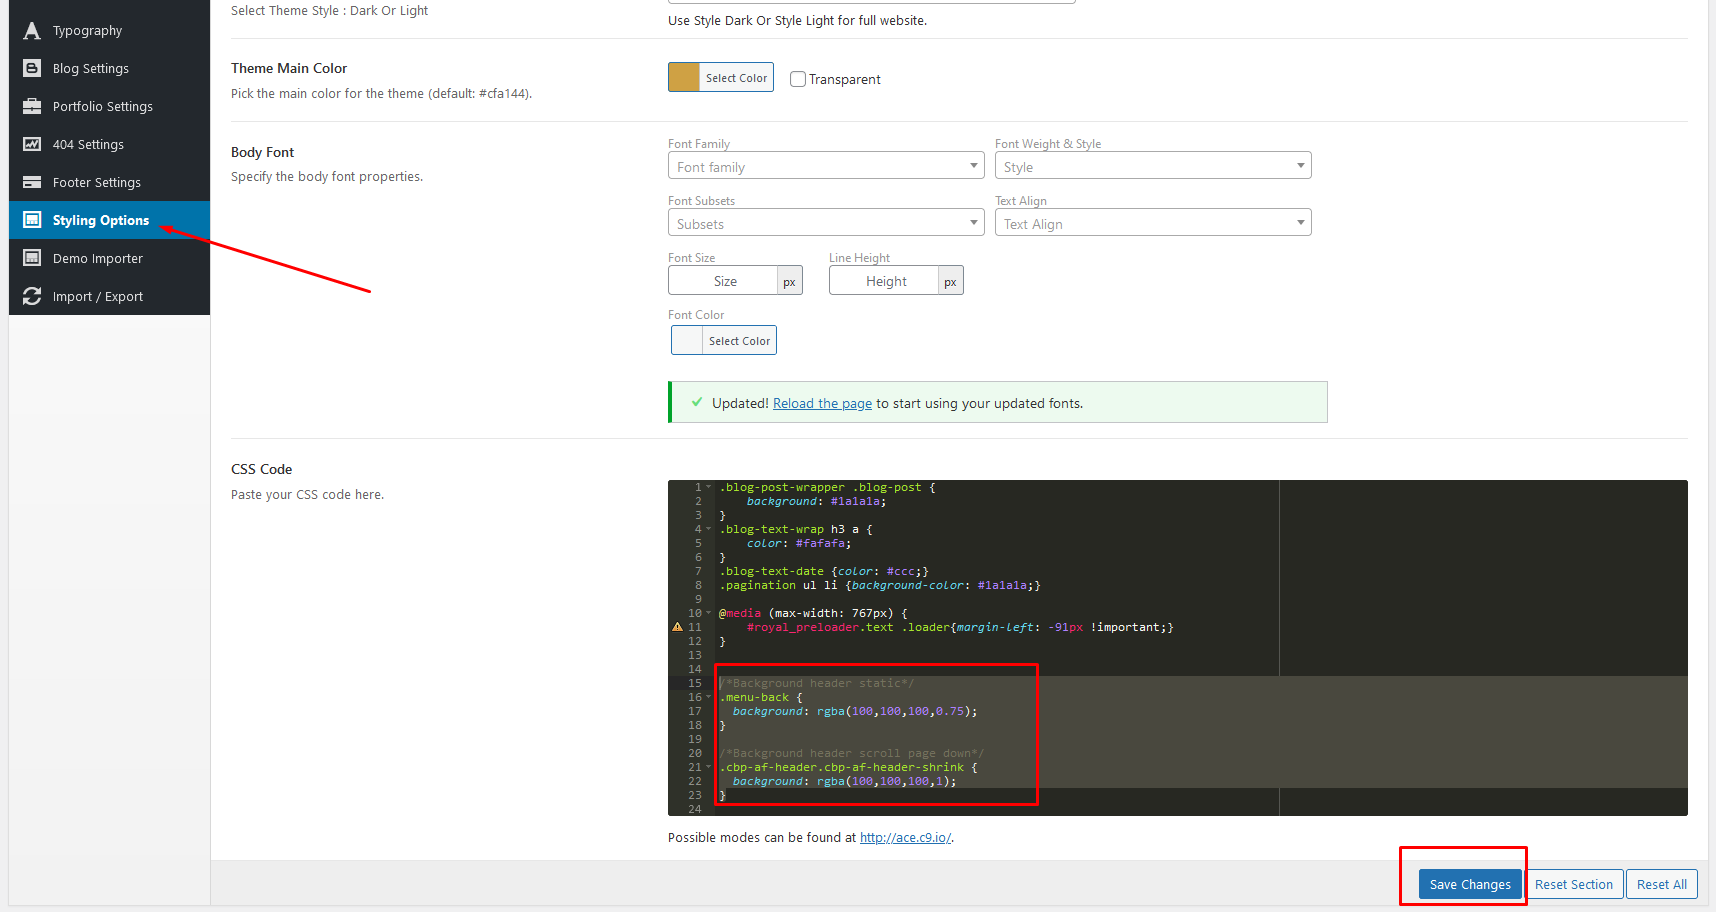1716x912 pixels.
Task: Switch to Footer Settings
Action: pyautogui.click(x=109, y=183)
